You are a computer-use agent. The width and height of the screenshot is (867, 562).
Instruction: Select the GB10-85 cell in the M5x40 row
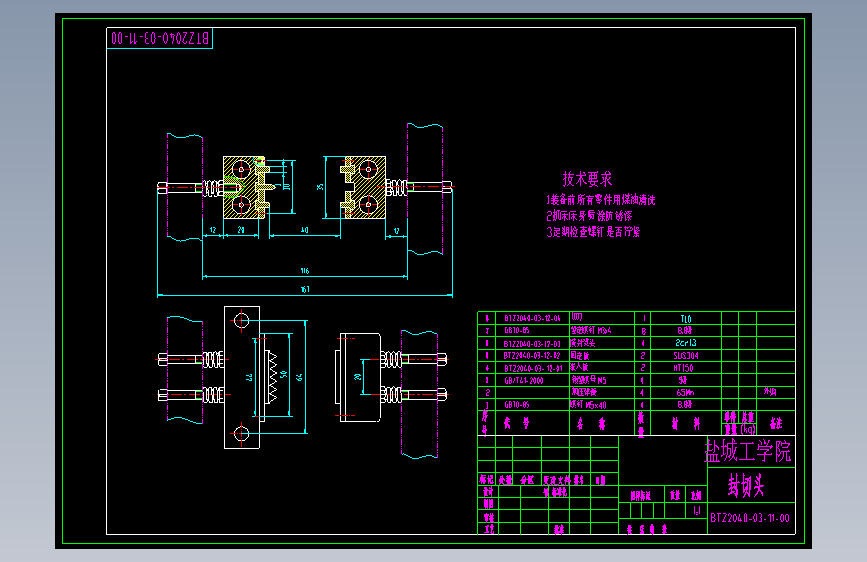(516, 405)
